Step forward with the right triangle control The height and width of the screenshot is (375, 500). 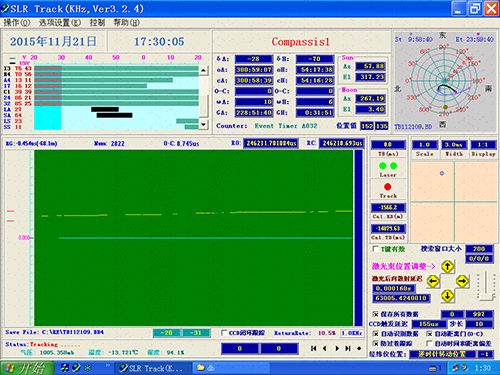[337, 348]
